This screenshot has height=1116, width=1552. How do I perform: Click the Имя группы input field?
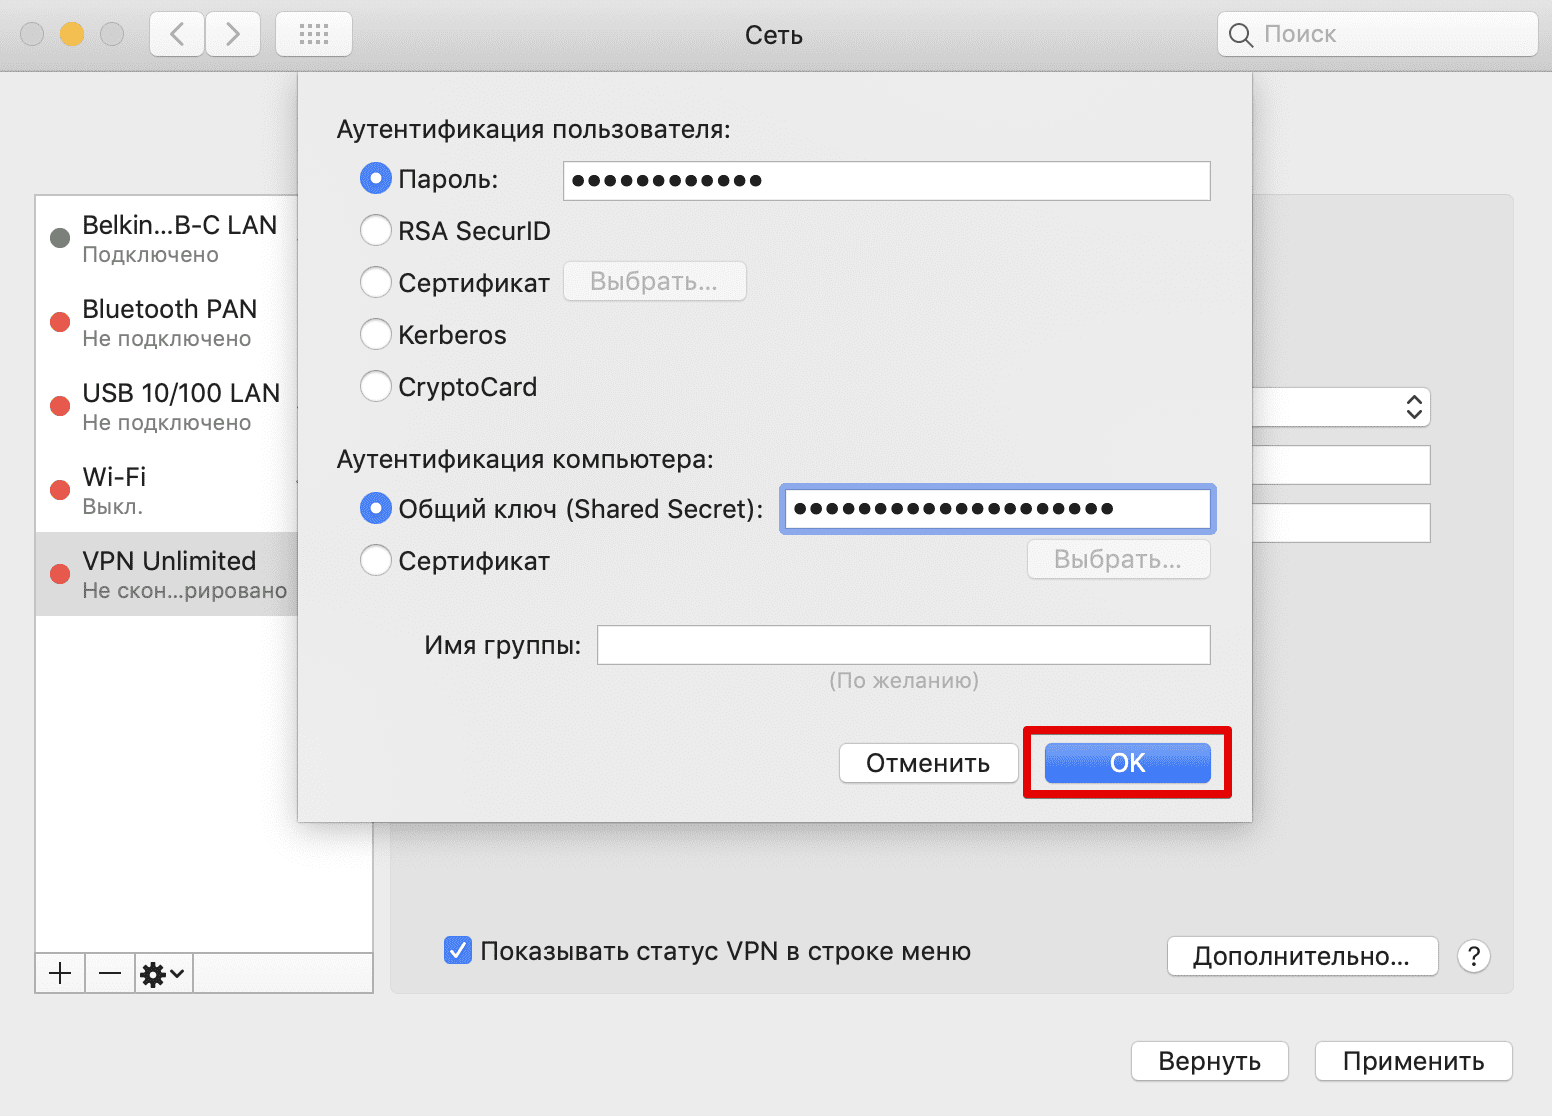click(902, 645)
